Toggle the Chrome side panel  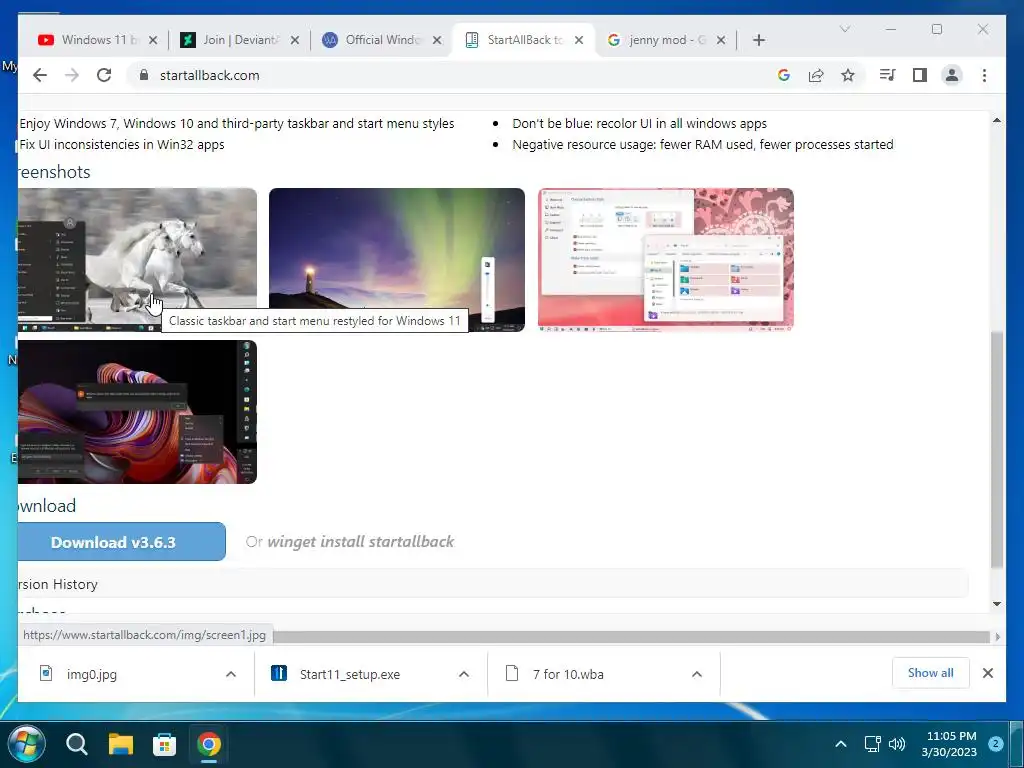tap(920, 75)
